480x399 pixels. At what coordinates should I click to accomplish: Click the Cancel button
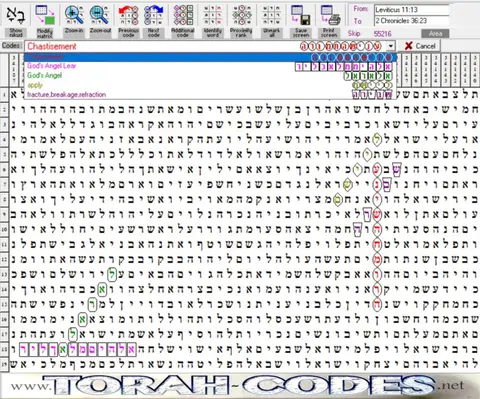[420, 46]
